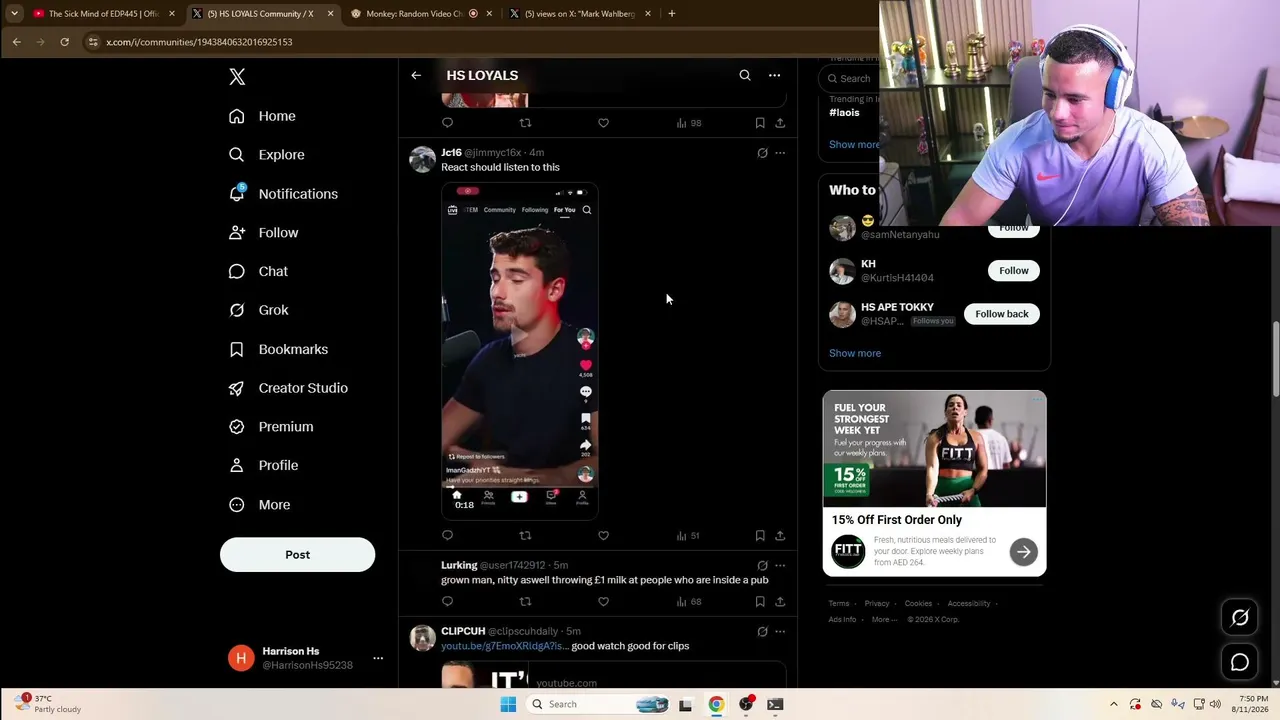Open the floating chat messages button

[x=1240, y=662]
